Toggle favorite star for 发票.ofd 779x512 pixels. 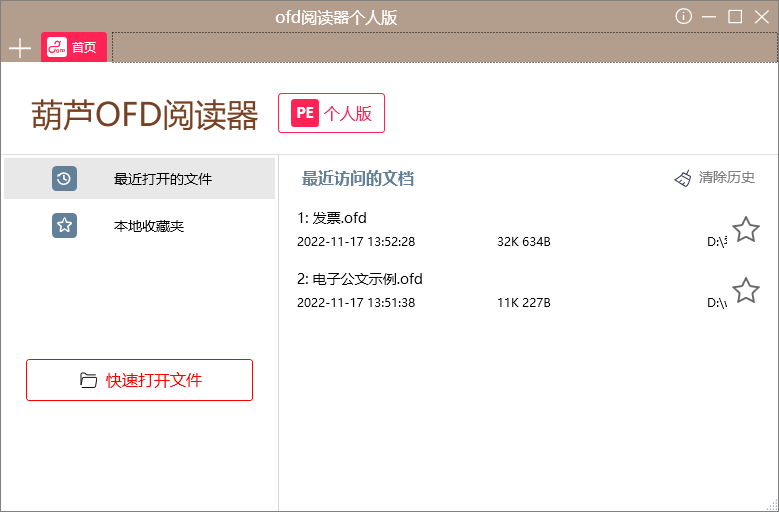click(x=745, y=230)
